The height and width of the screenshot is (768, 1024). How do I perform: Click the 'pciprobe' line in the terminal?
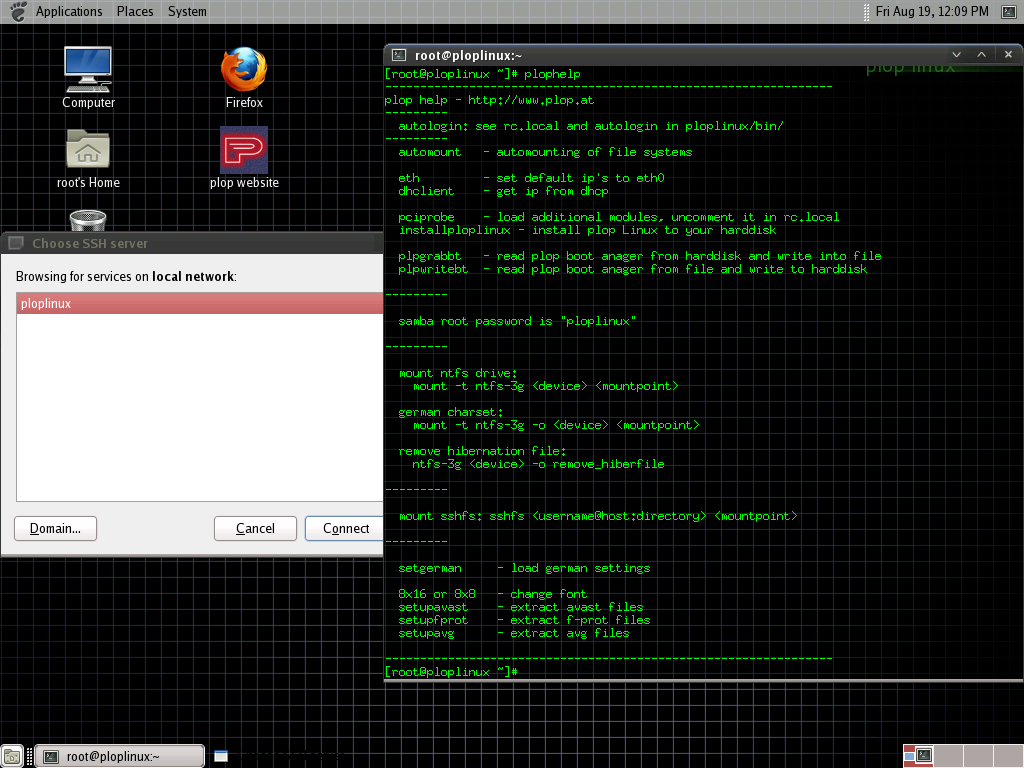coord(618,217)
